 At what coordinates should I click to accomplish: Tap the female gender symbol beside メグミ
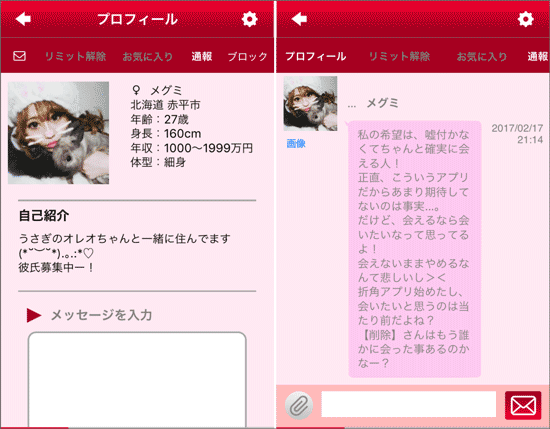point(136,91)
